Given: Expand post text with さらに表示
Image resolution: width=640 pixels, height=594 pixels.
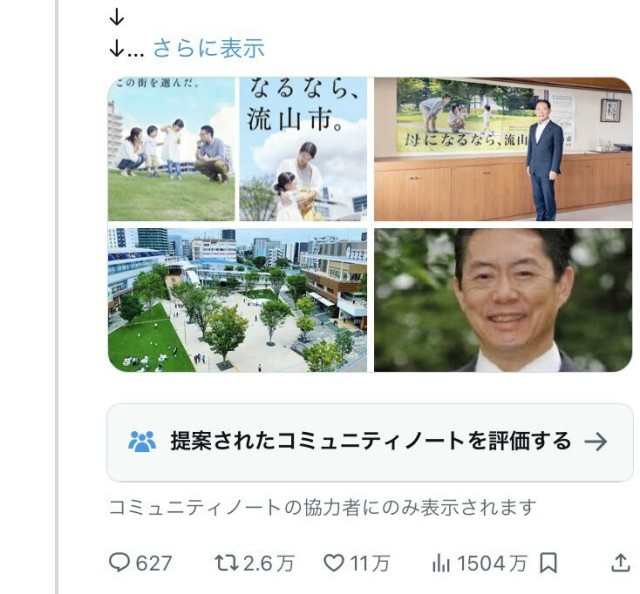Looking at the screenshot, I should pos(209,48).
